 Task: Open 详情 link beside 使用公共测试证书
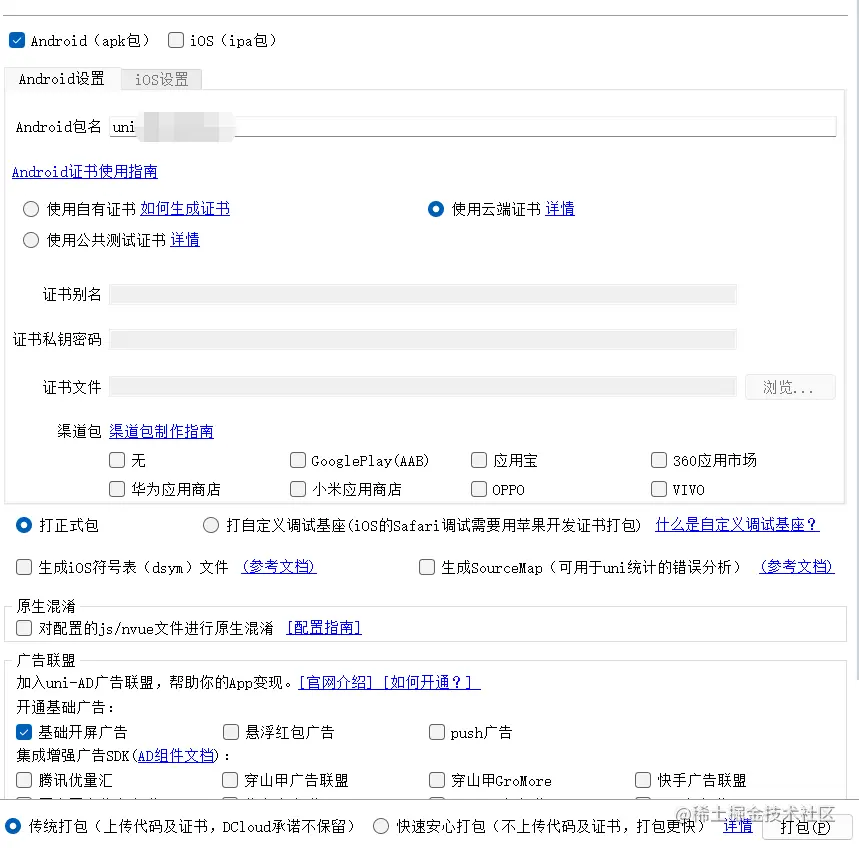[185, 240]
